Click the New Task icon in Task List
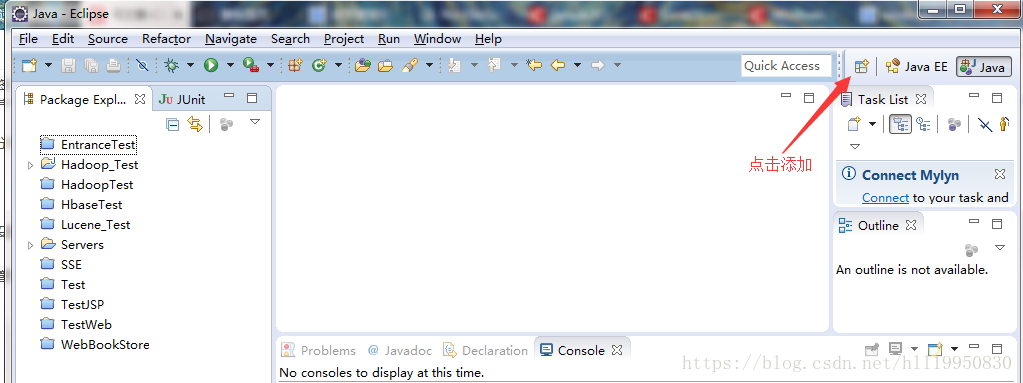This screenshot has width=1023, height=383. [855, 124]
